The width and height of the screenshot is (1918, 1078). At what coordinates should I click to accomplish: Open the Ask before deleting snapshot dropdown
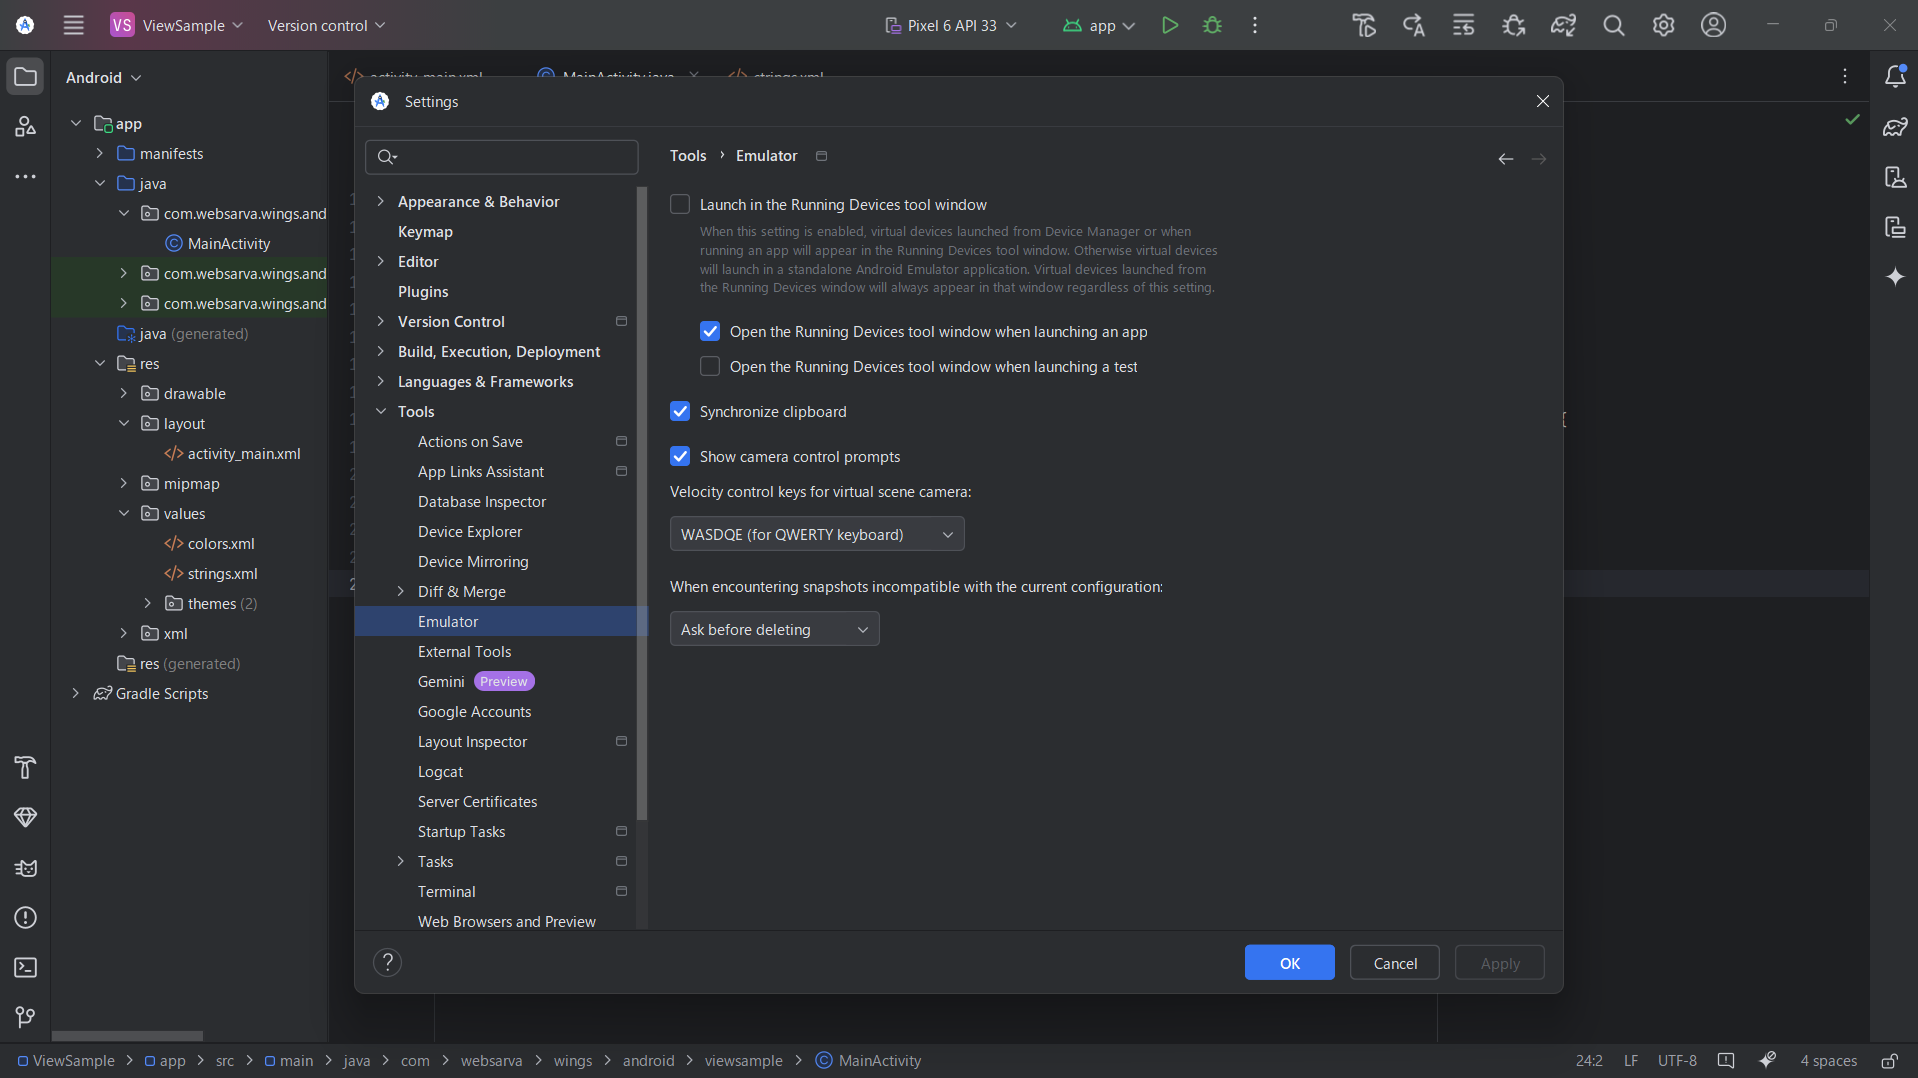tap(774, 629)
